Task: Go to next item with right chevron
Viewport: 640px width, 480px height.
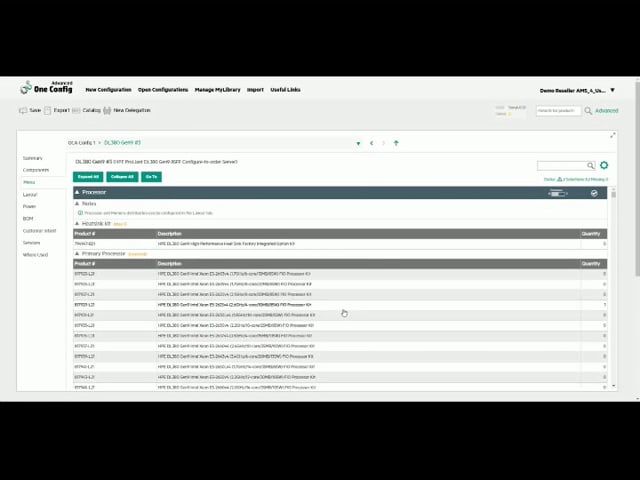Action: point(383,143)
